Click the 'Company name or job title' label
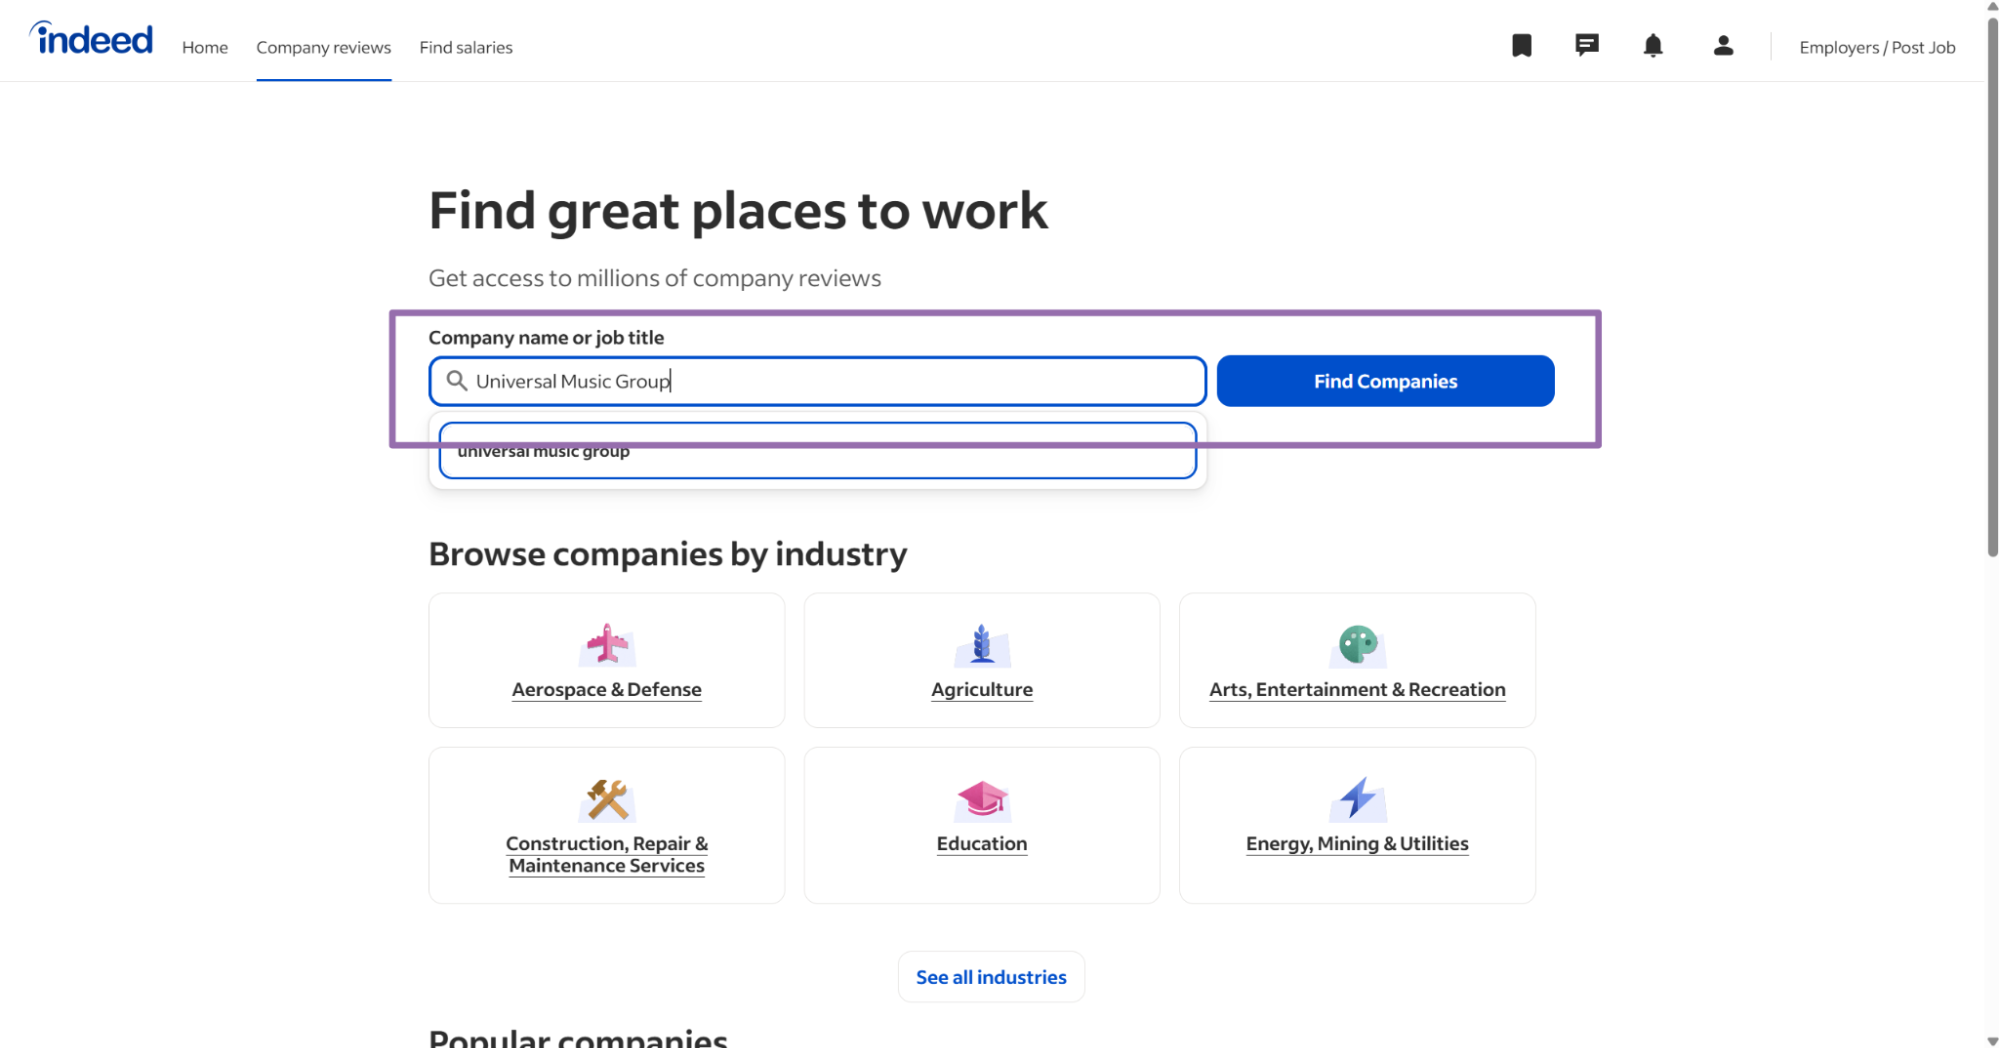 click(546, 338)
